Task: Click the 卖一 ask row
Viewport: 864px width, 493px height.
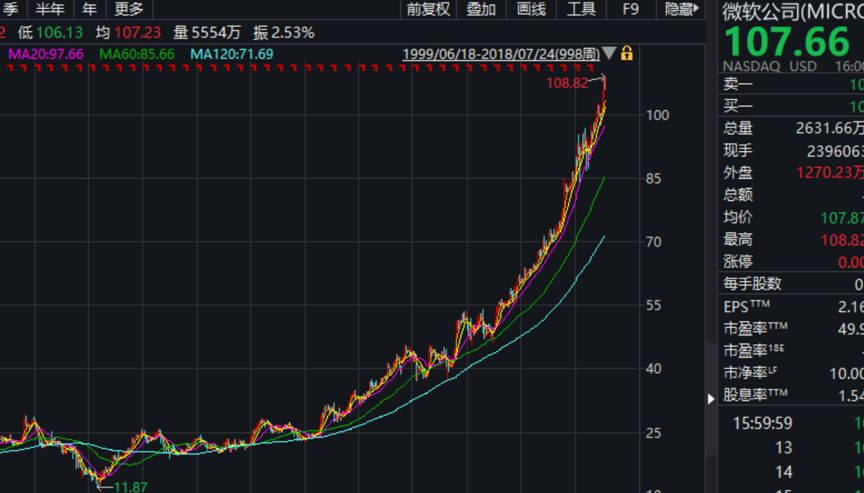Action: (x=793, y=84)
